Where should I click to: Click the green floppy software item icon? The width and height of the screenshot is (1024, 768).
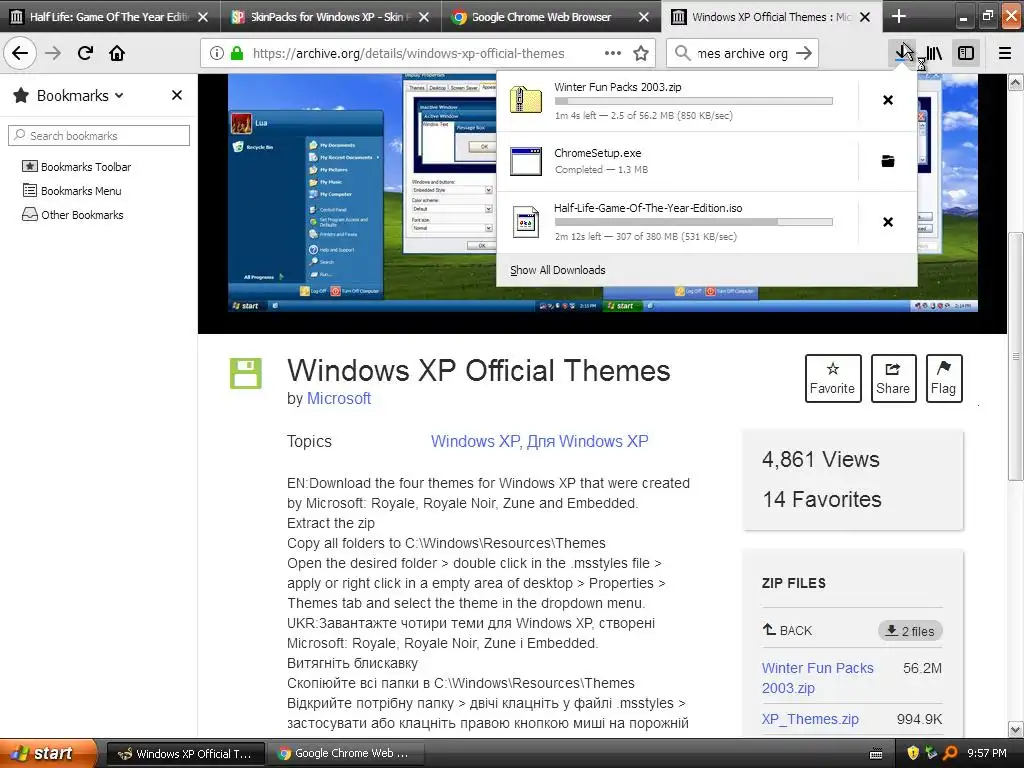pos(246,373)
